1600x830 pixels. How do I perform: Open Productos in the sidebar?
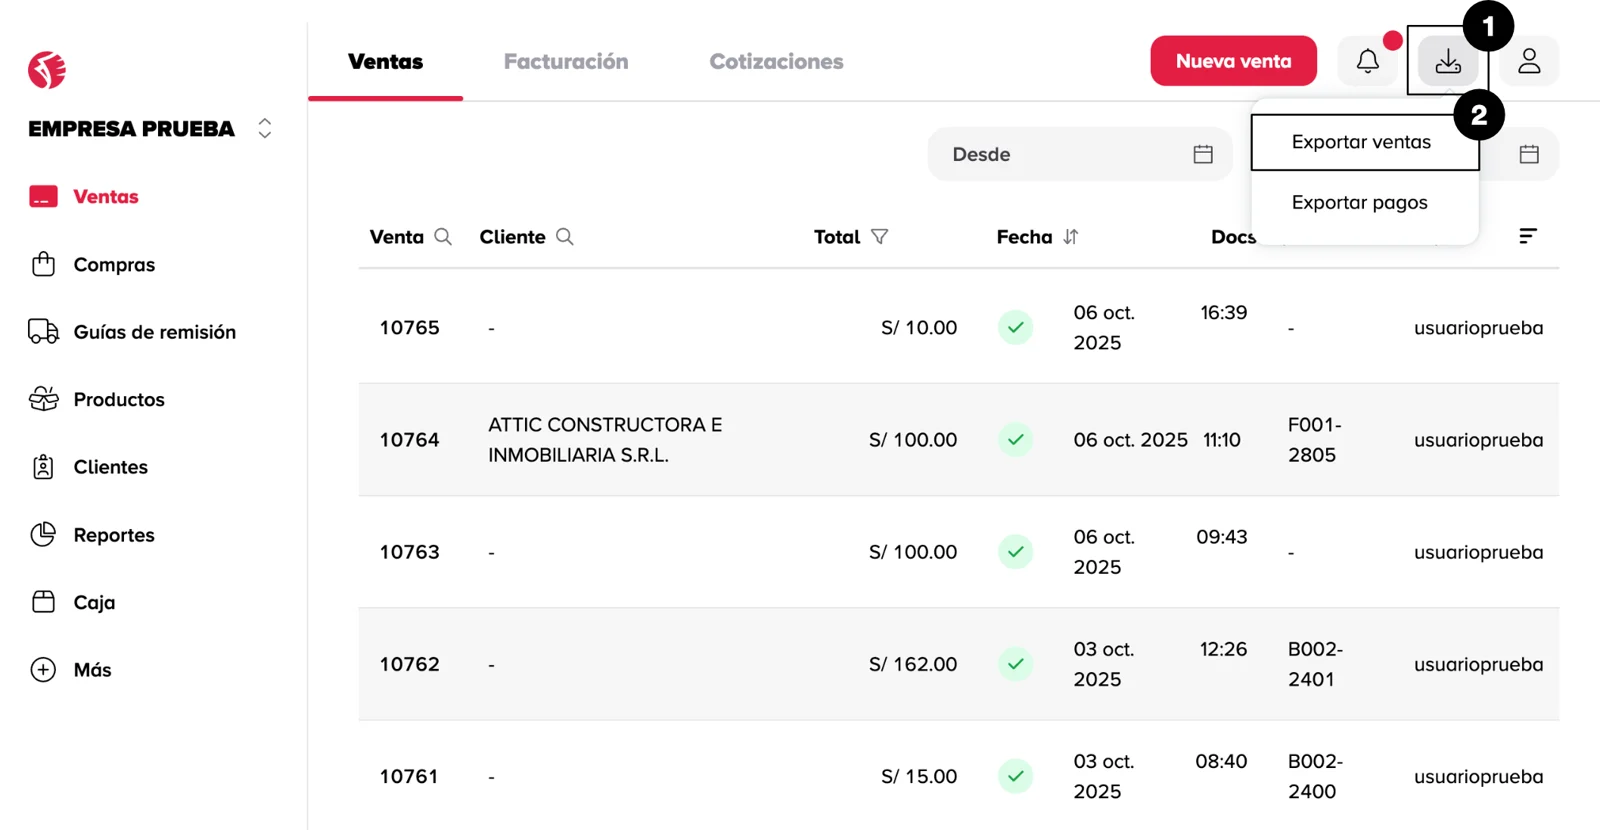[118, 400]
